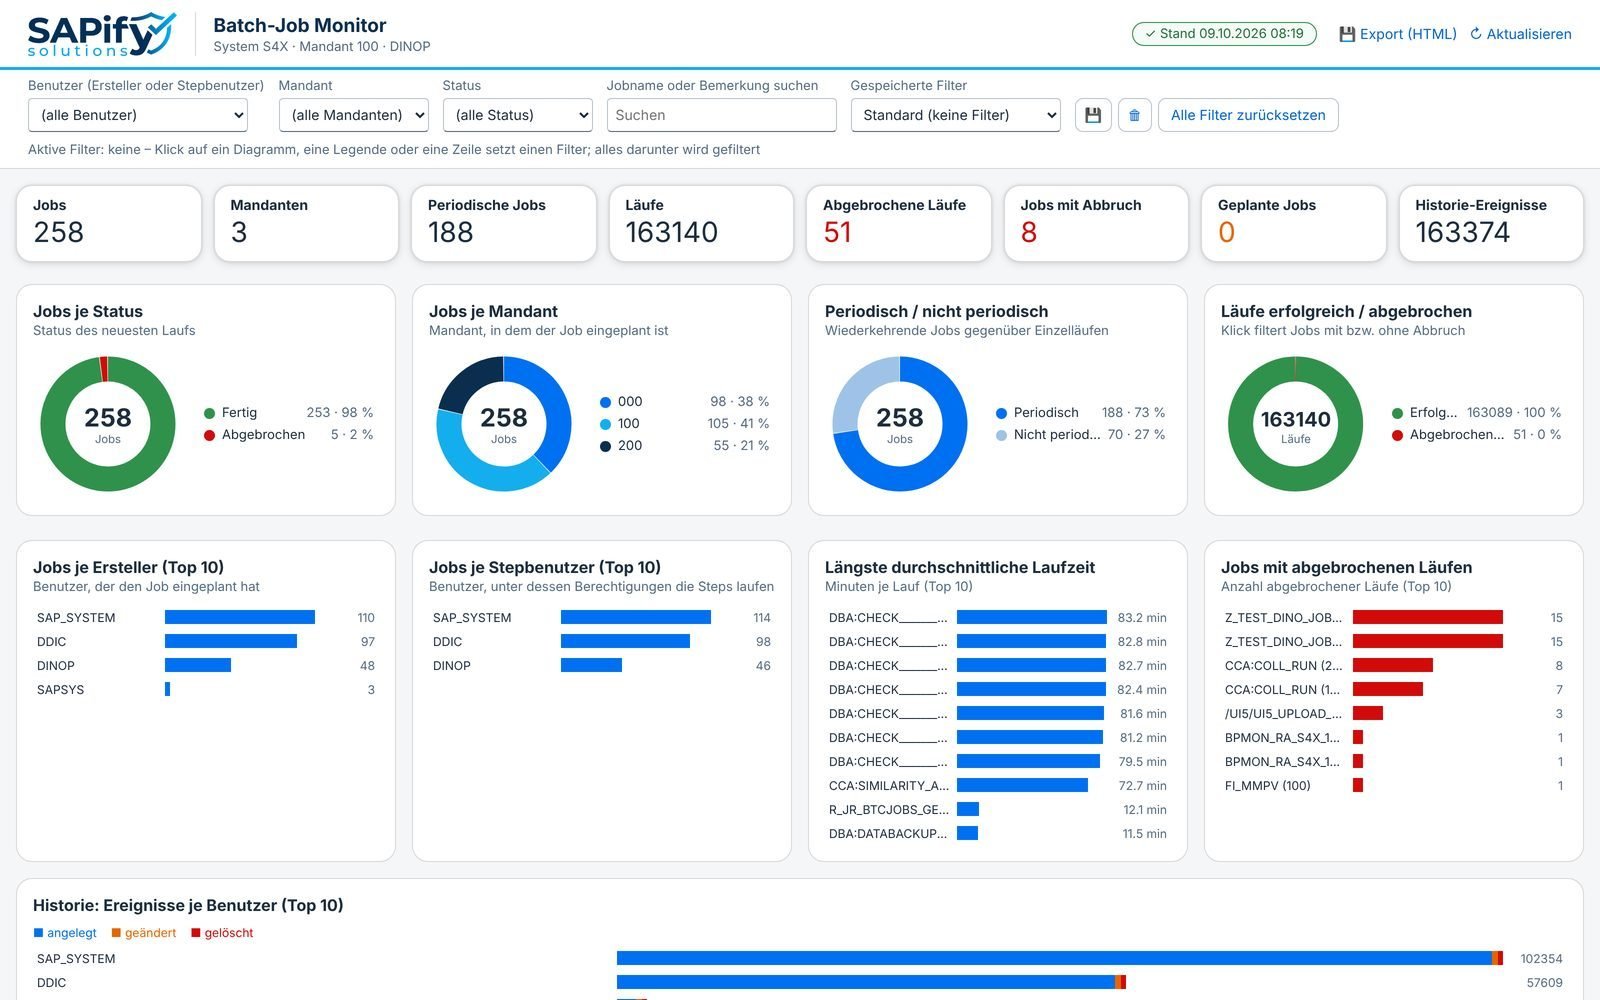This screenshot has width=1600, height=1000.
Task: Select SAPSYS row in Jobs je Ersteller
Action: (206, 690)
